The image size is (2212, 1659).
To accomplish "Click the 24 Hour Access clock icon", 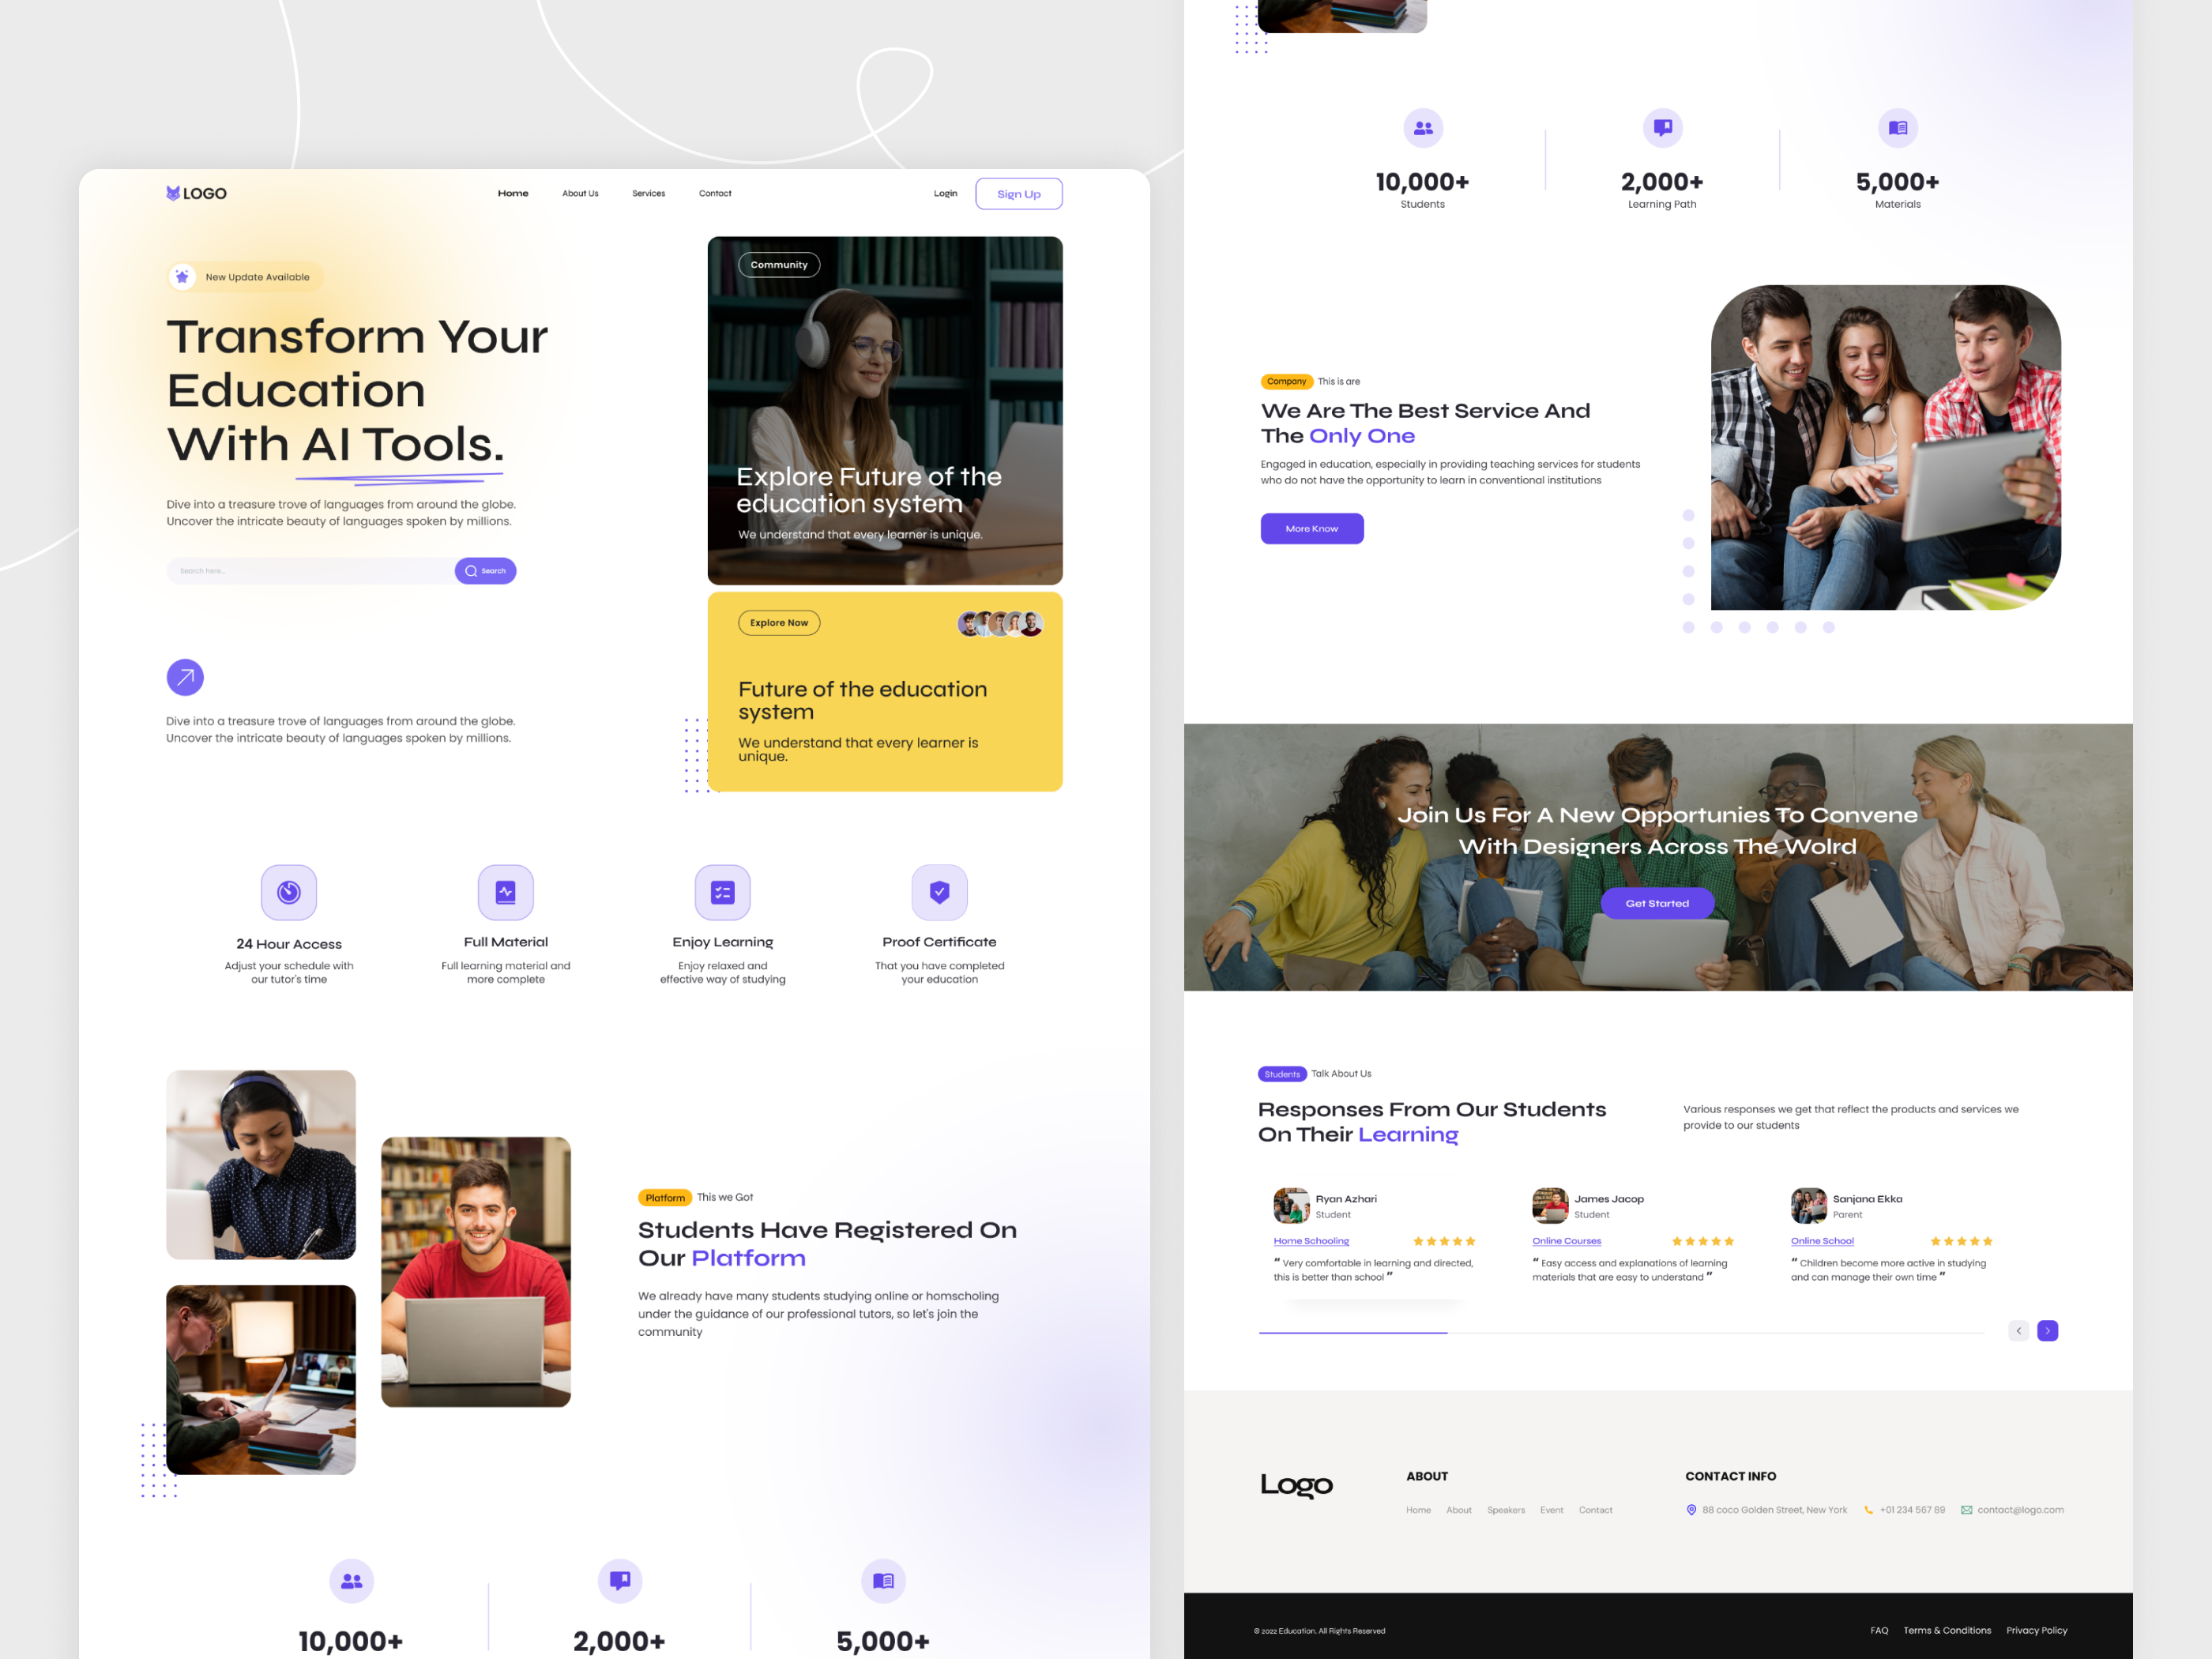I will (289, 893).
